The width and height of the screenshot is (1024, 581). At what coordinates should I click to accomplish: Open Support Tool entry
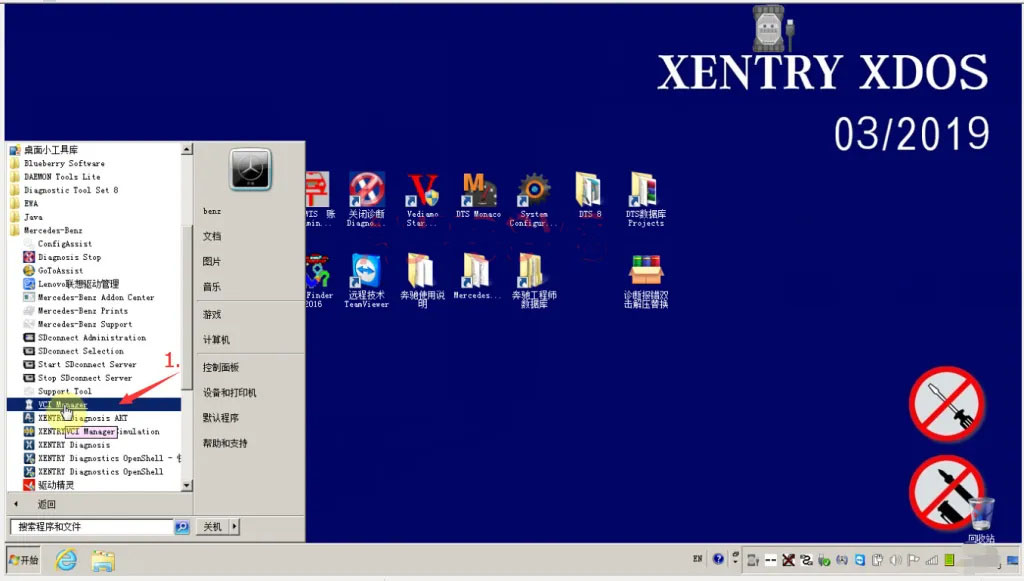(57, 391)
